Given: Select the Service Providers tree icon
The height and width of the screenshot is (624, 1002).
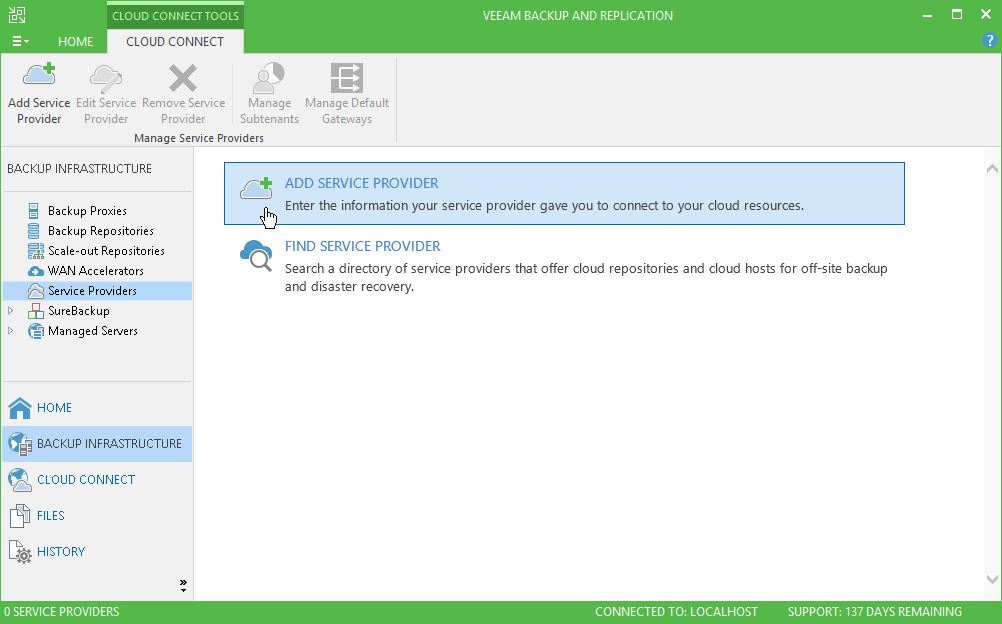Looking at the screenshot, I should 36,291.
